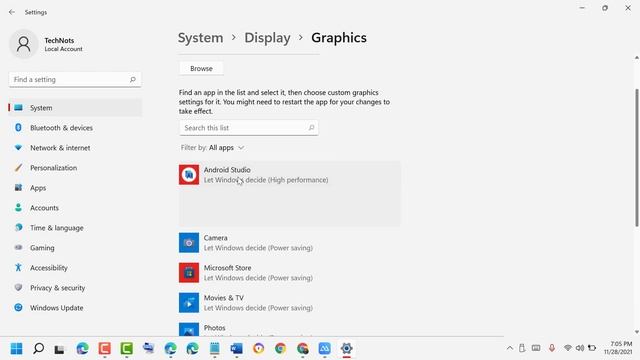Click the TechNots account name

click(x=59, y=40)
